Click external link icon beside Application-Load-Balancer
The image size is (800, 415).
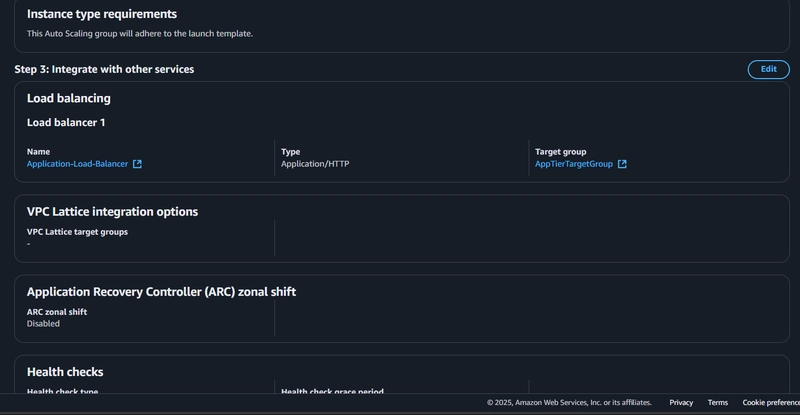point(137,164)
